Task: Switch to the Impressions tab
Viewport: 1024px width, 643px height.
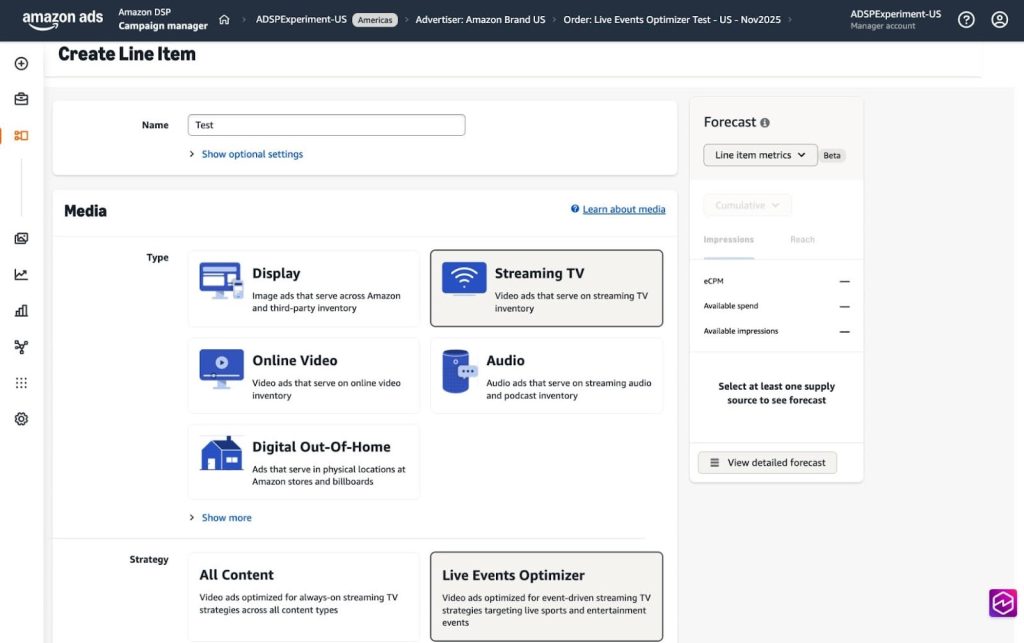Action: (x=729, y=240)
